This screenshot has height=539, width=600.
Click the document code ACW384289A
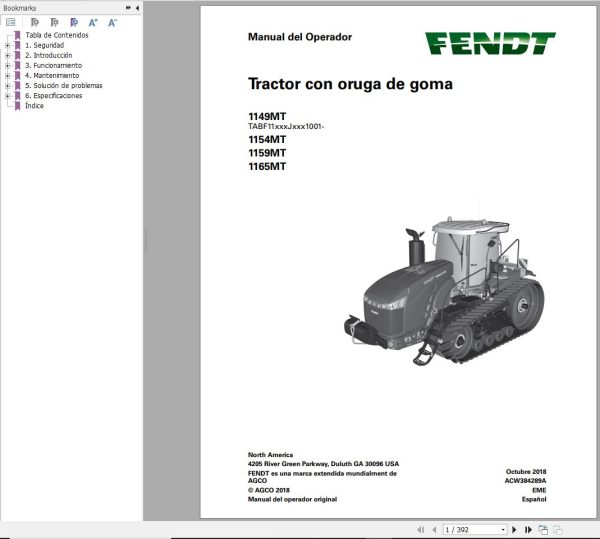coord(525,481)
